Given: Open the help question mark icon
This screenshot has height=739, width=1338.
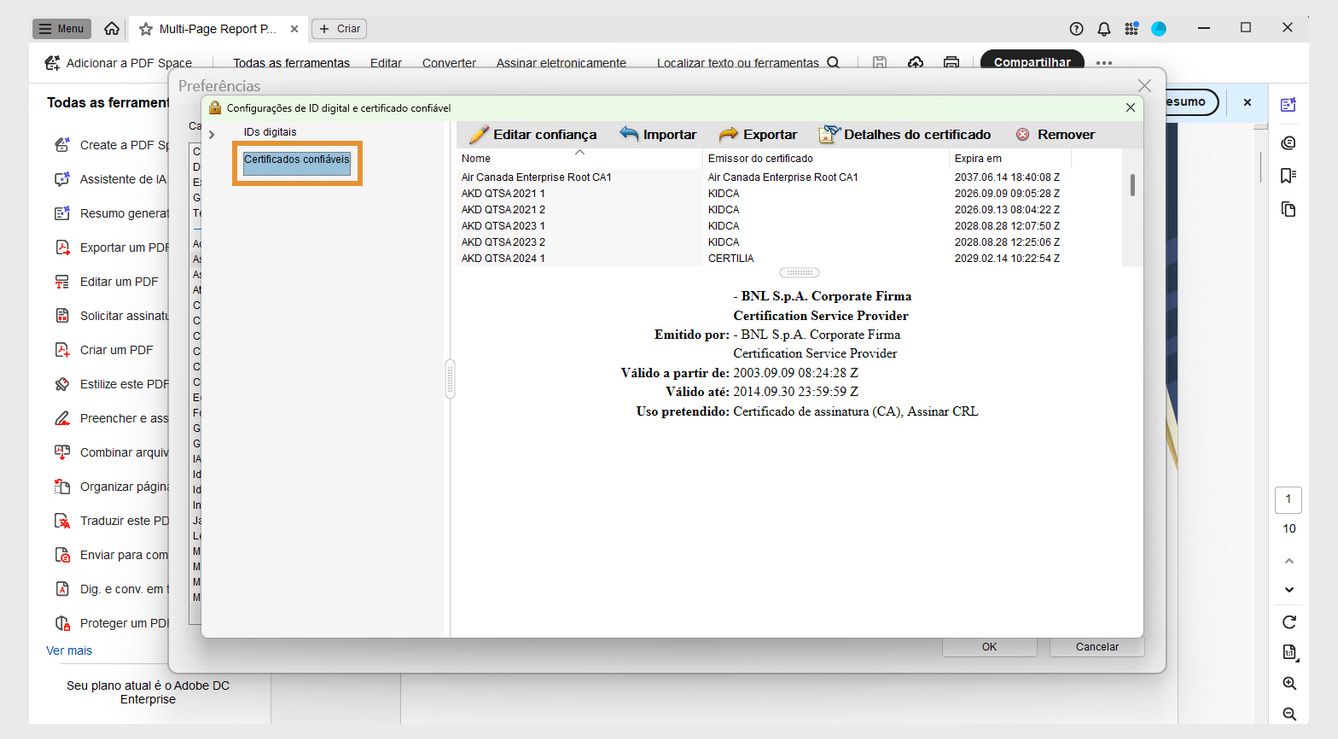Looking at the screenshot, I should coord(1076,29).
